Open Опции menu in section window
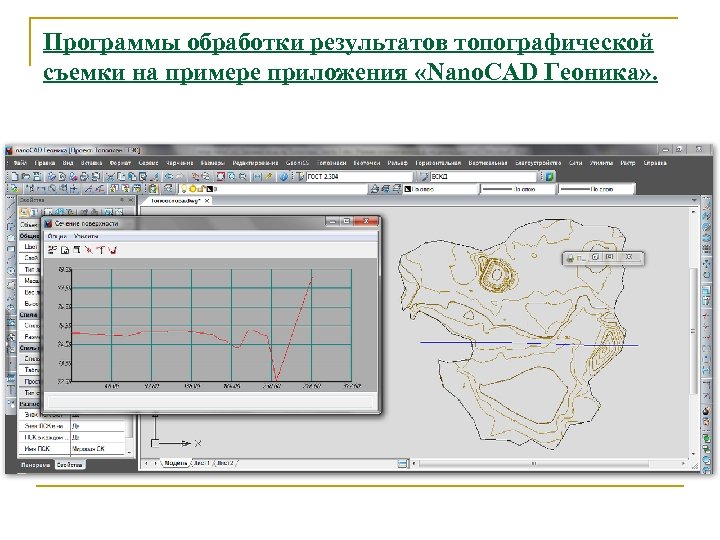Screen dimensions: 720x540 point(57,236)
